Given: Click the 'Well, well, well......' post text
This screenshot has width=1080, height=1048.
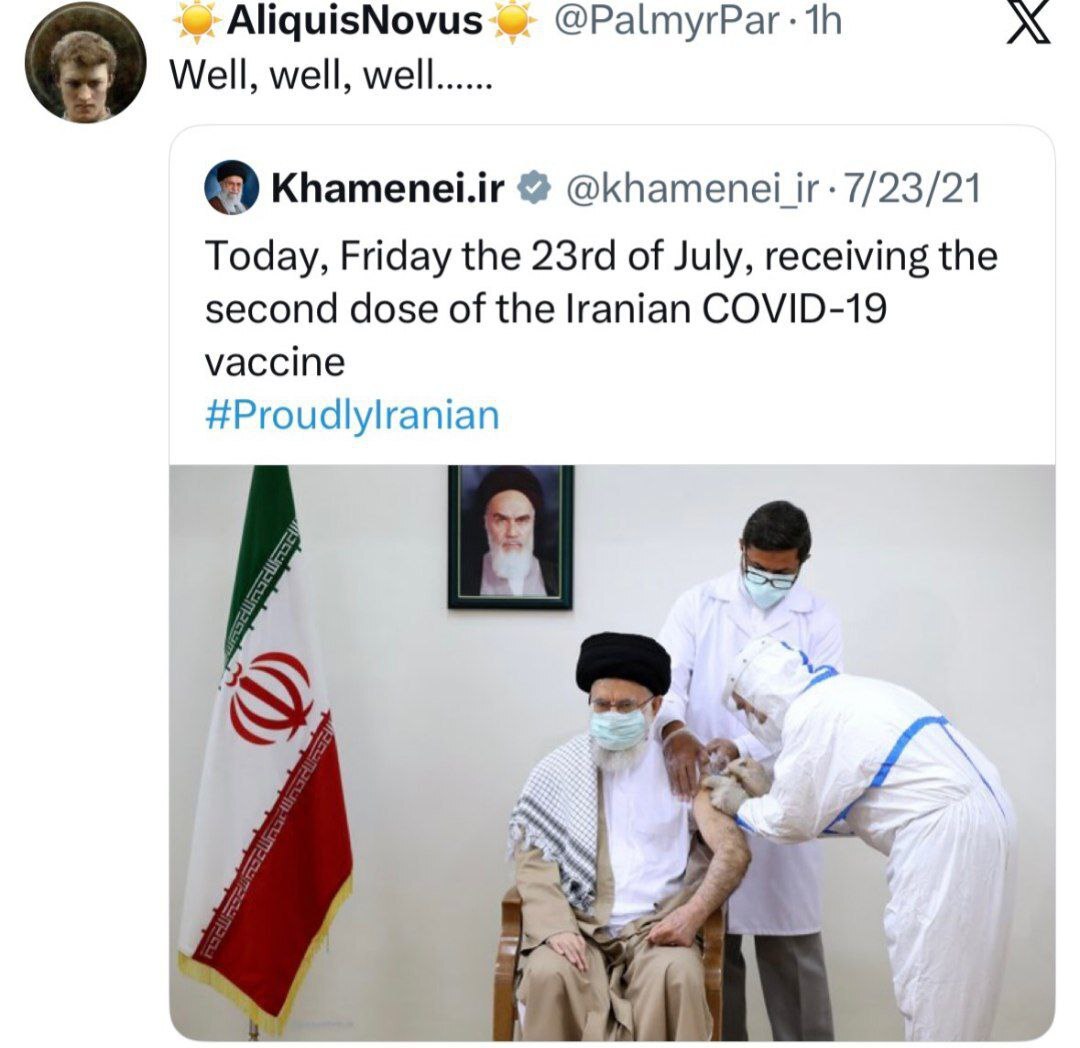Looking at the screenshot, I should (x=331, y=74).
